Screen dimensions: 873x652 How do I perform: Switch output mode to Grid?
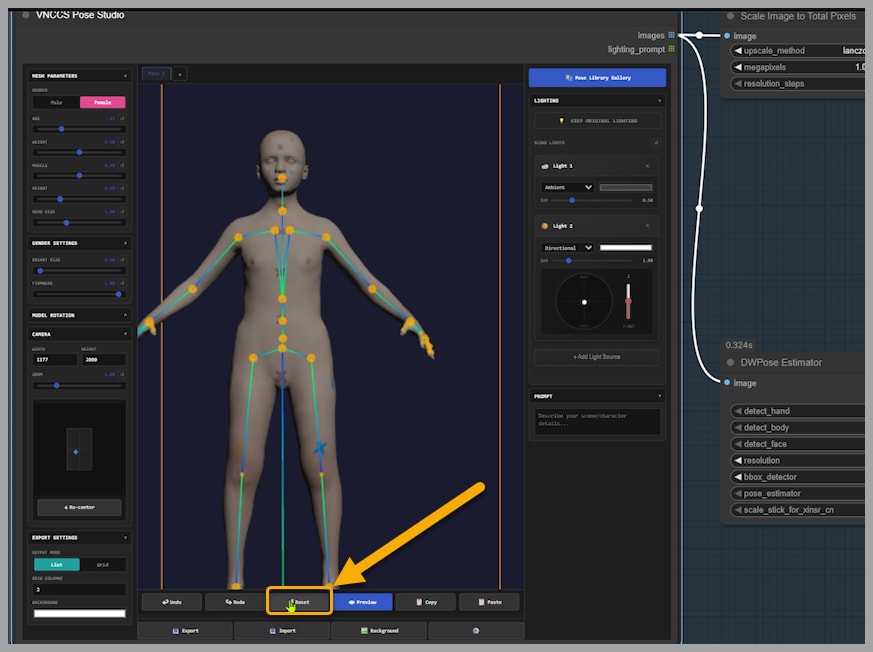[x=103, y=565]
